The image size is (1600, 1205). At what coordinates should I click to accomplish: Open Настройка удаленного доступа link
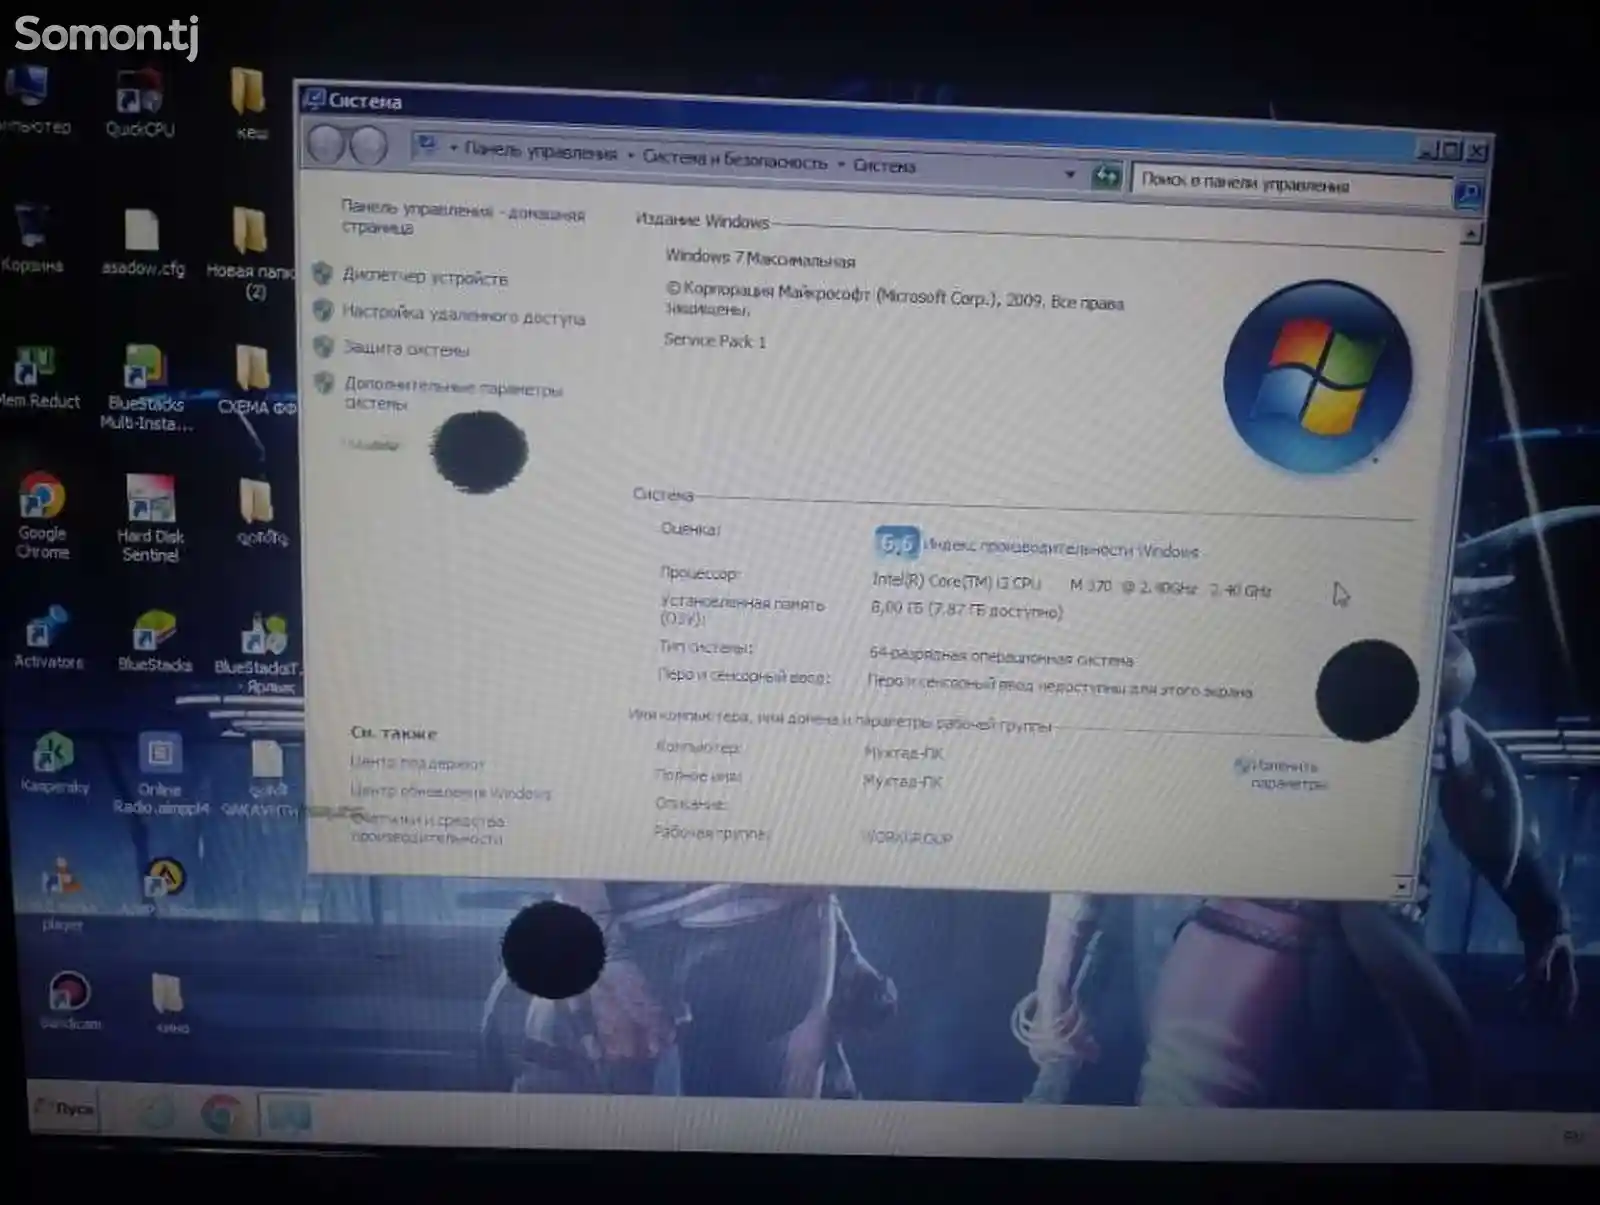click(x=463, y=314)
